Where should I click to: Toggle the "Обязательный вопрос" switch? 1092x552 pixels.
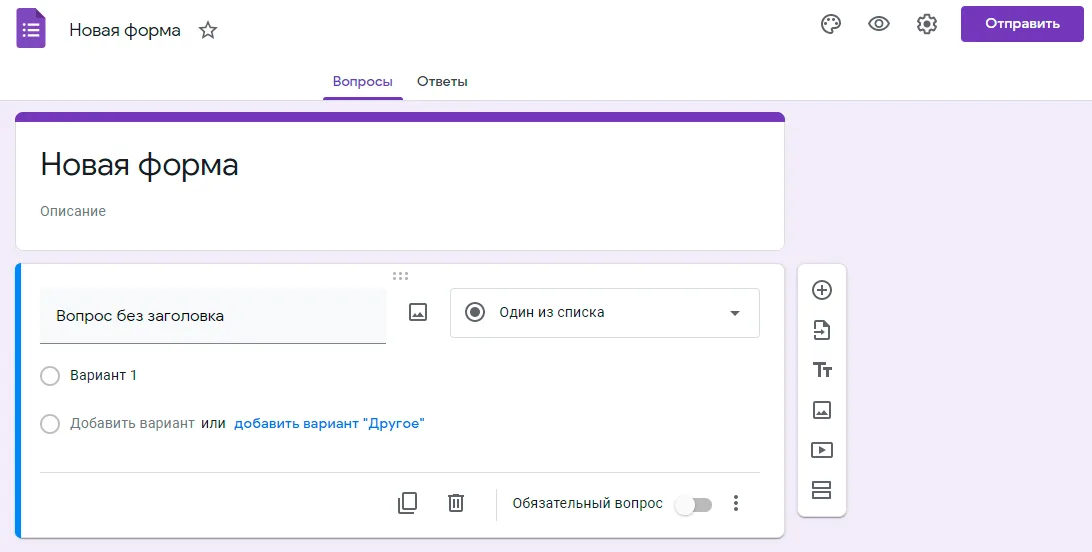click(694, 505)
